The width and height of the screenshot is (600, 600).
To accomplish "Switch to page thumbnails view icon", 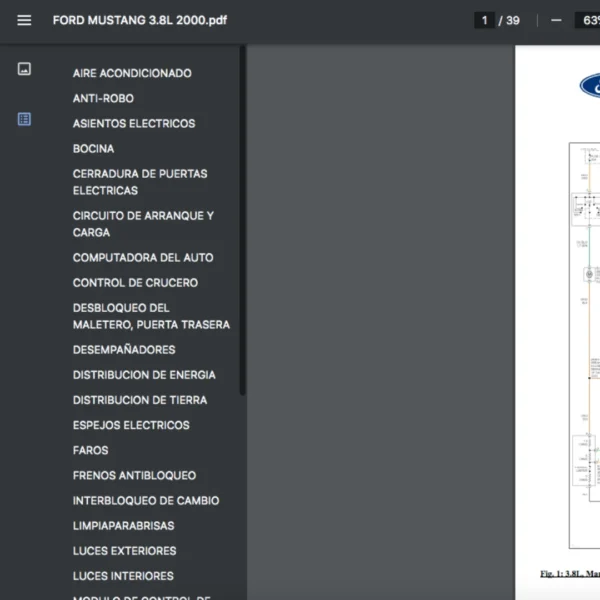I will pos(24,69).
